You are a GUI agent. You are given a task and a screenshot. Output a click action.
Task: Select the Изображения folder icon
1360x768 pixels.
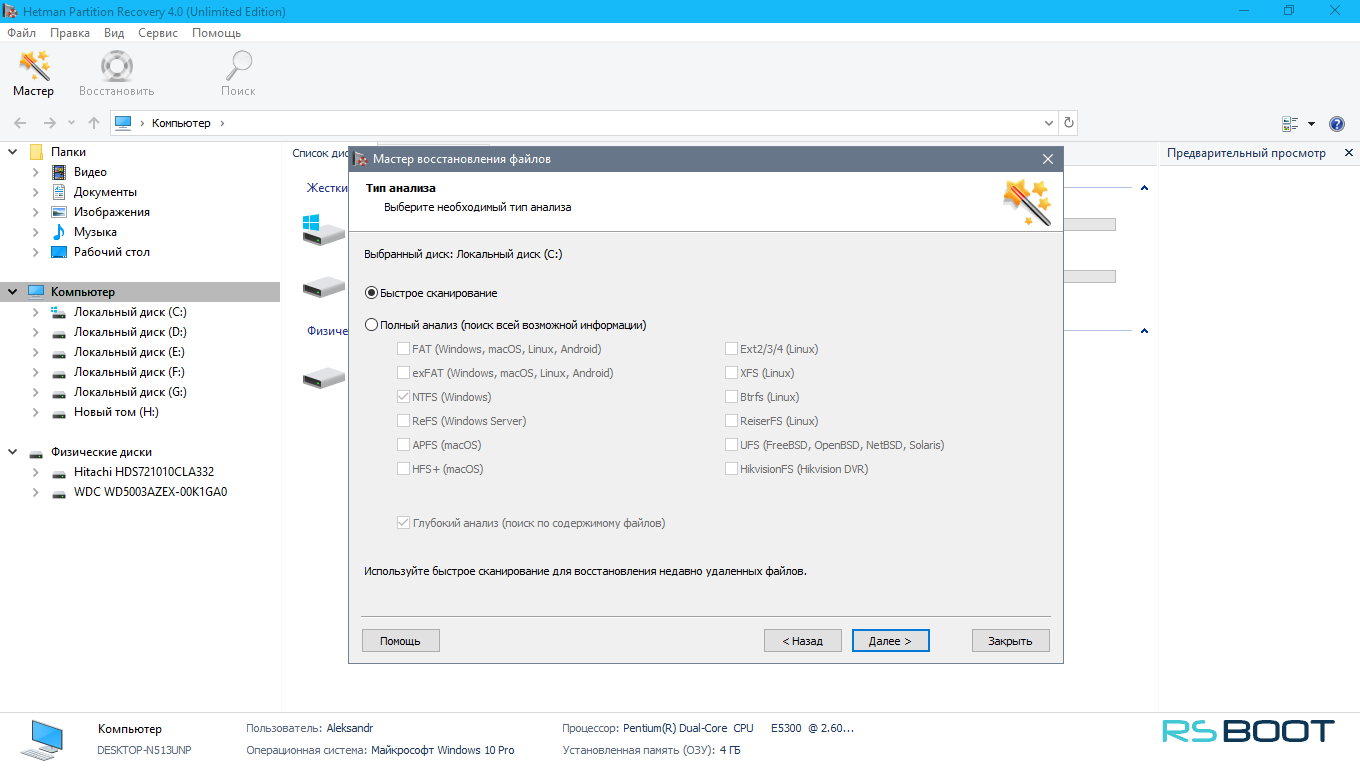pos(58,212)
